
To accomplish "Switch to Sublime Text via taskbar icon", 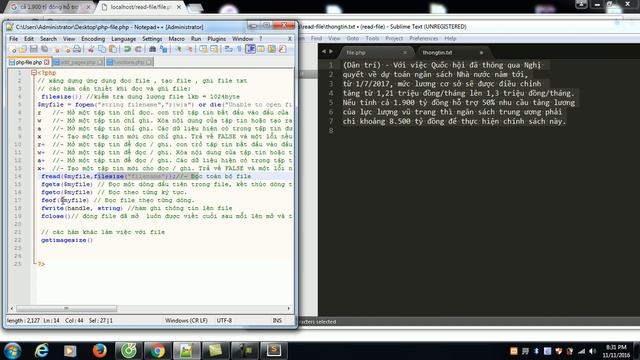I will pos(274,351).
